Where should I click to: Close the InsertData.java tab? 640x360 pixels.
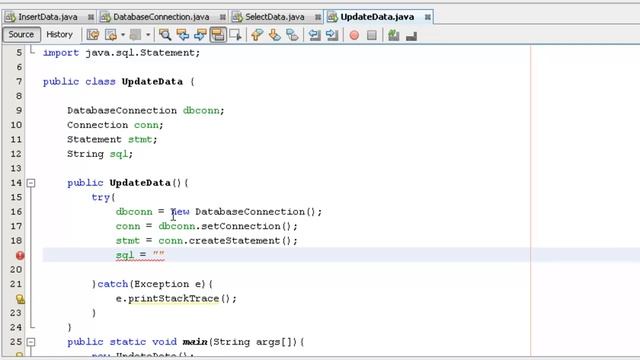tap(91, 17)
